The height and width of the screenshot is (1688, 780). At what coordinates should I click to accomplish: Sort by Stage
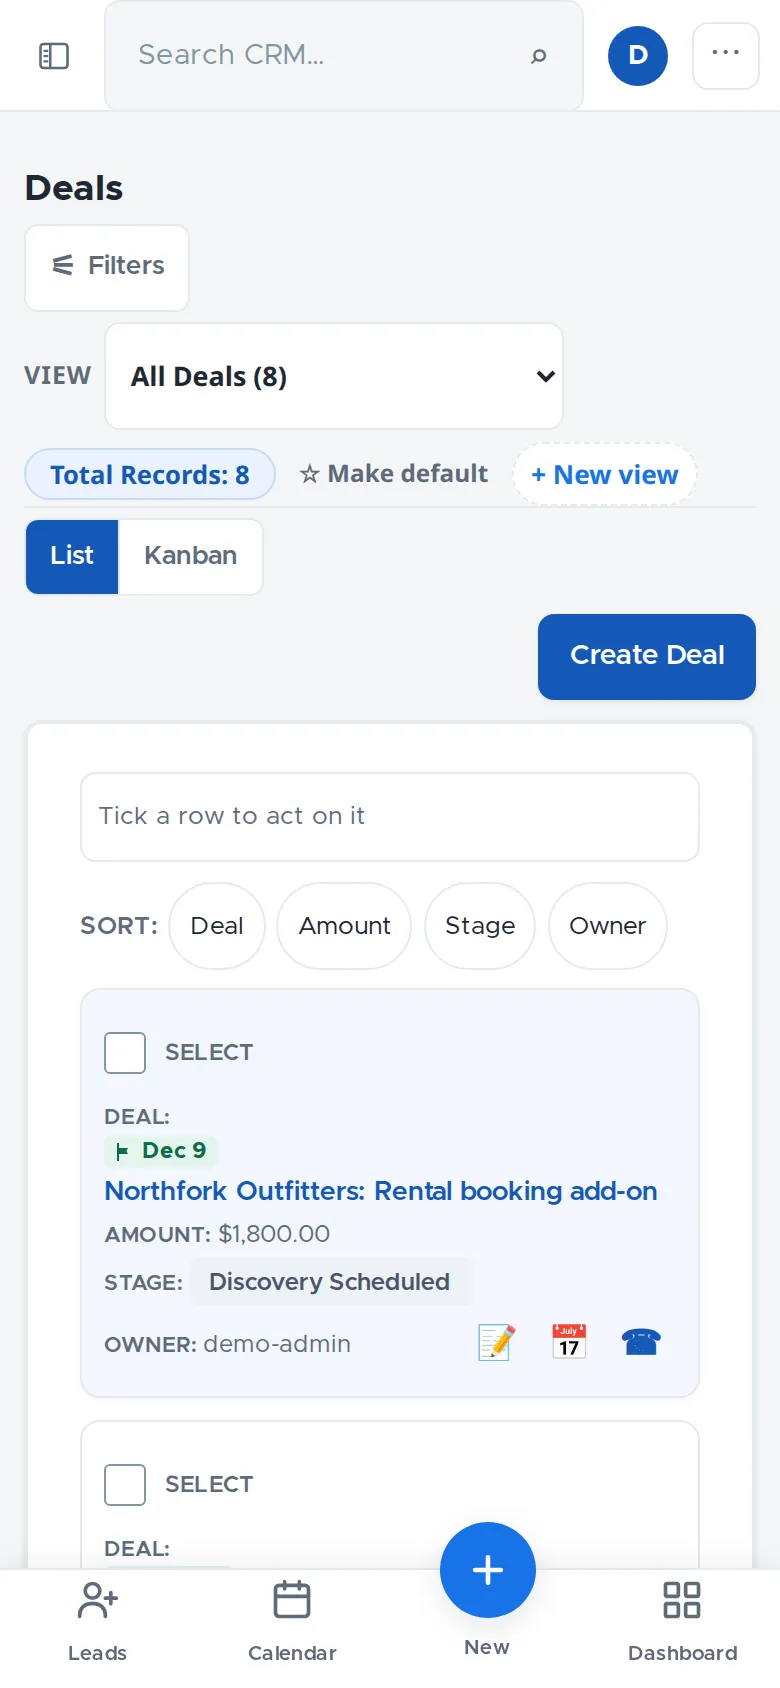(480, 926)
